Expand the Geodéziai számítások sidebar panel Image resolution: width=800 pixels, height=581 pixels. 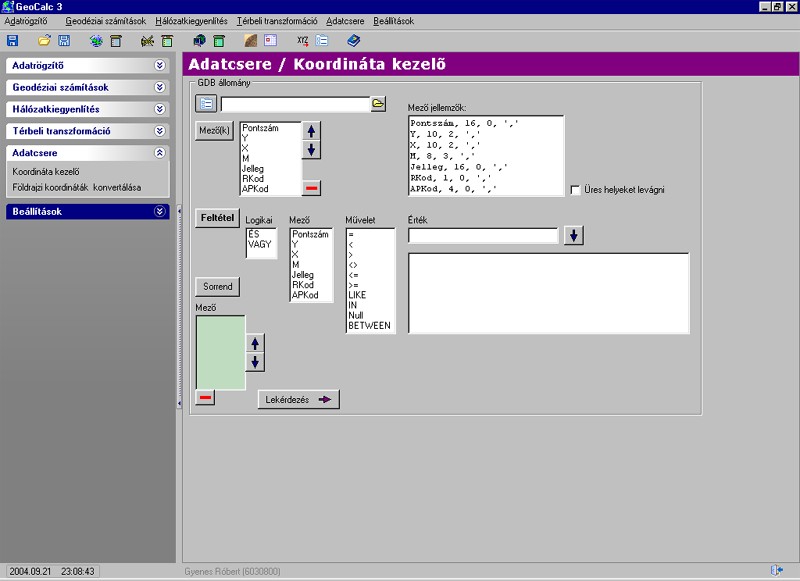pyautogui.click(x=160, y=87)
